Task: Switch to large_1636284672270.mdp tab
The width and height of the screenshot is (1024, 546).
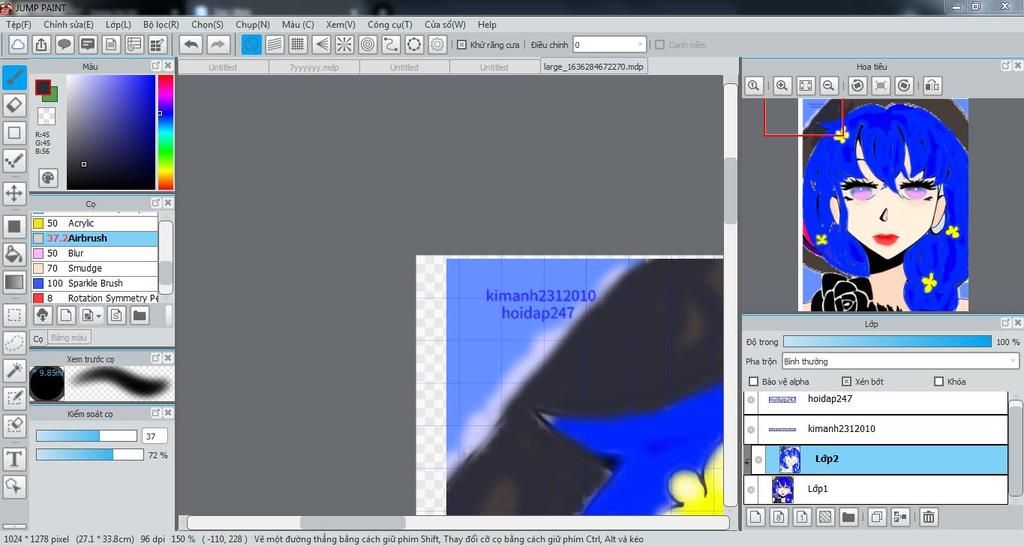Action: (594, 67)
